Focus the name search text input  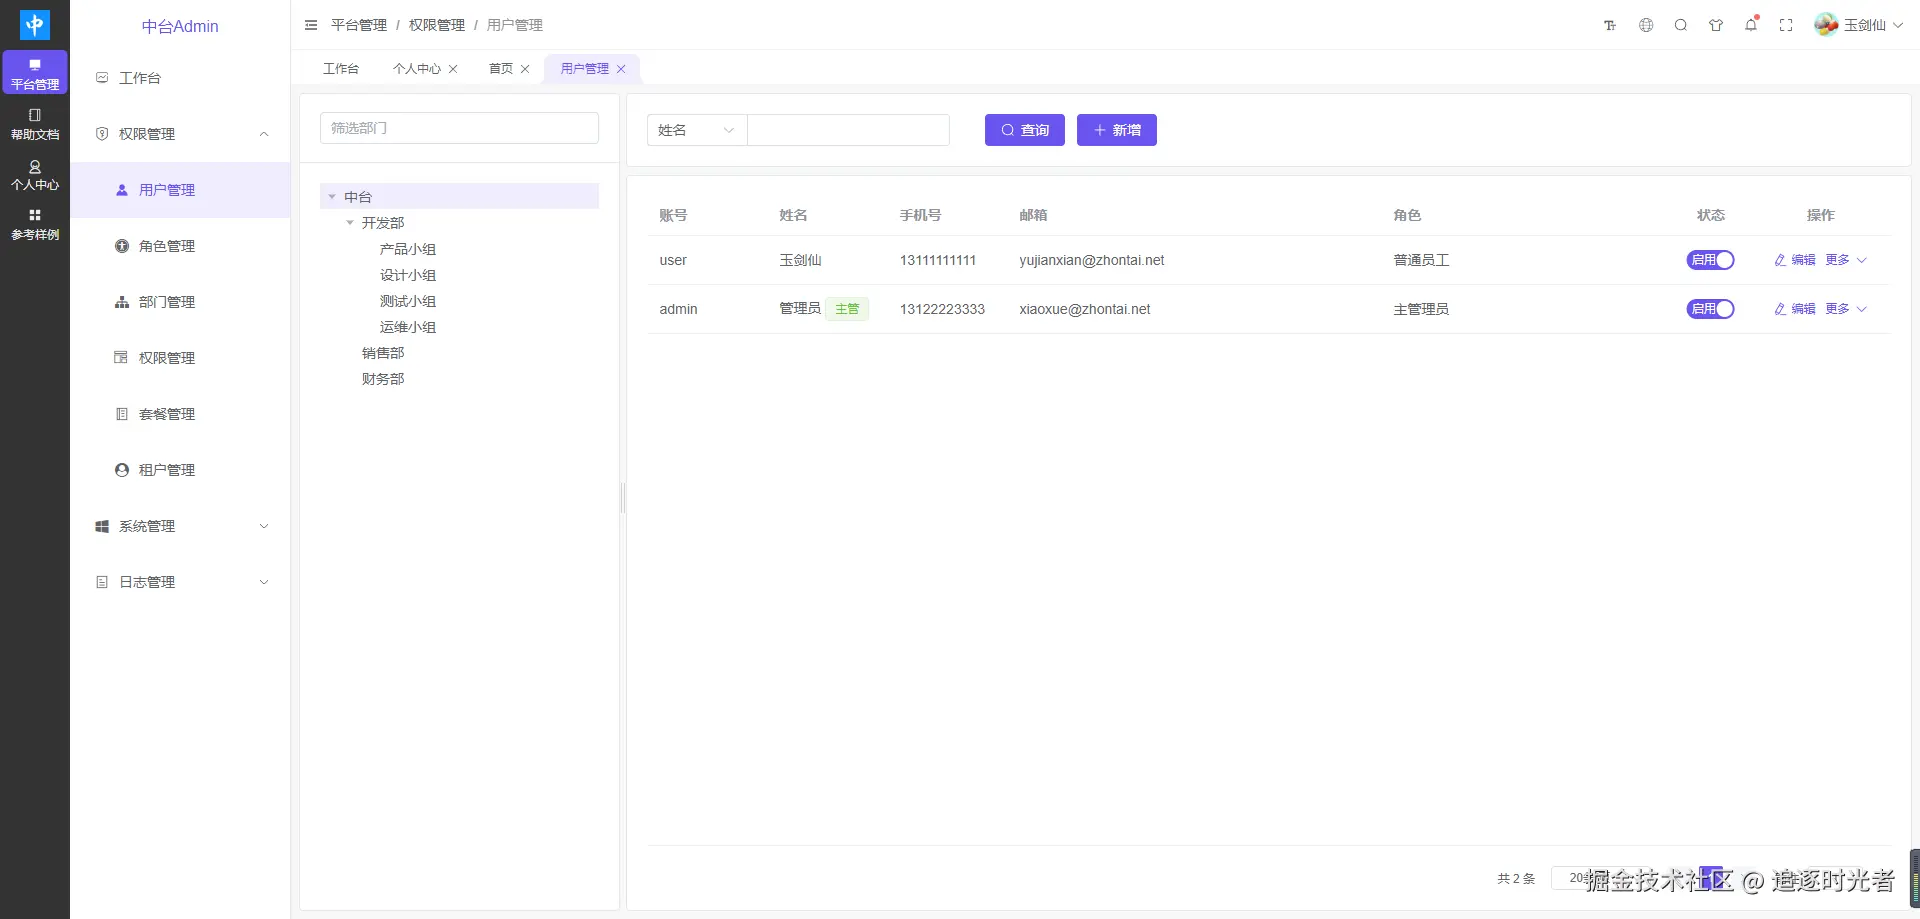[x=848, y=130]
